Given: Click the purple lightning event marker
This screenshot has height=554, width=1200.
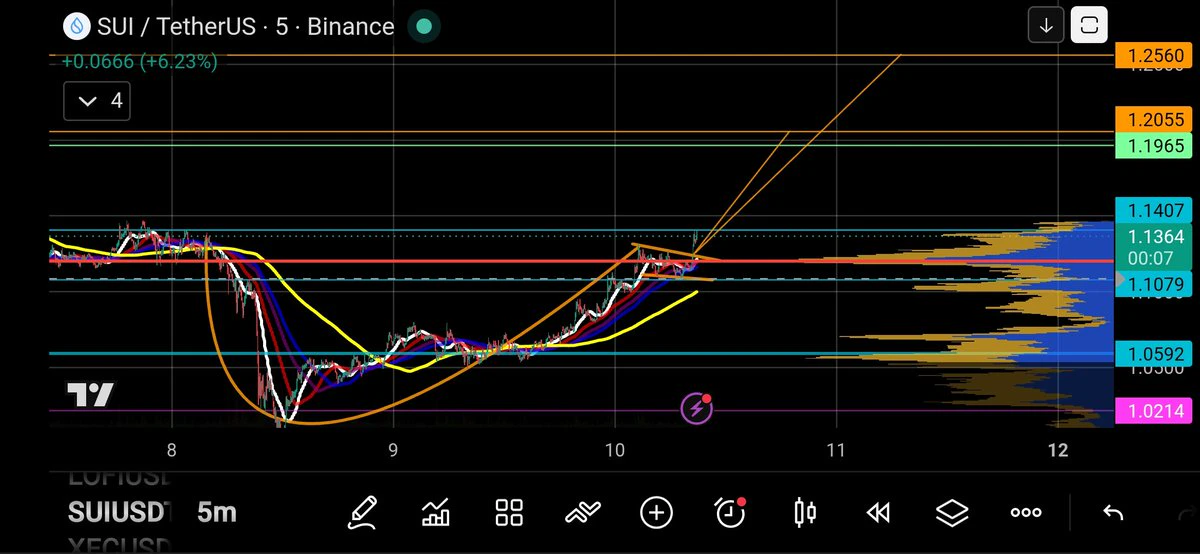Looking at the screenshot, I should 696,408.
